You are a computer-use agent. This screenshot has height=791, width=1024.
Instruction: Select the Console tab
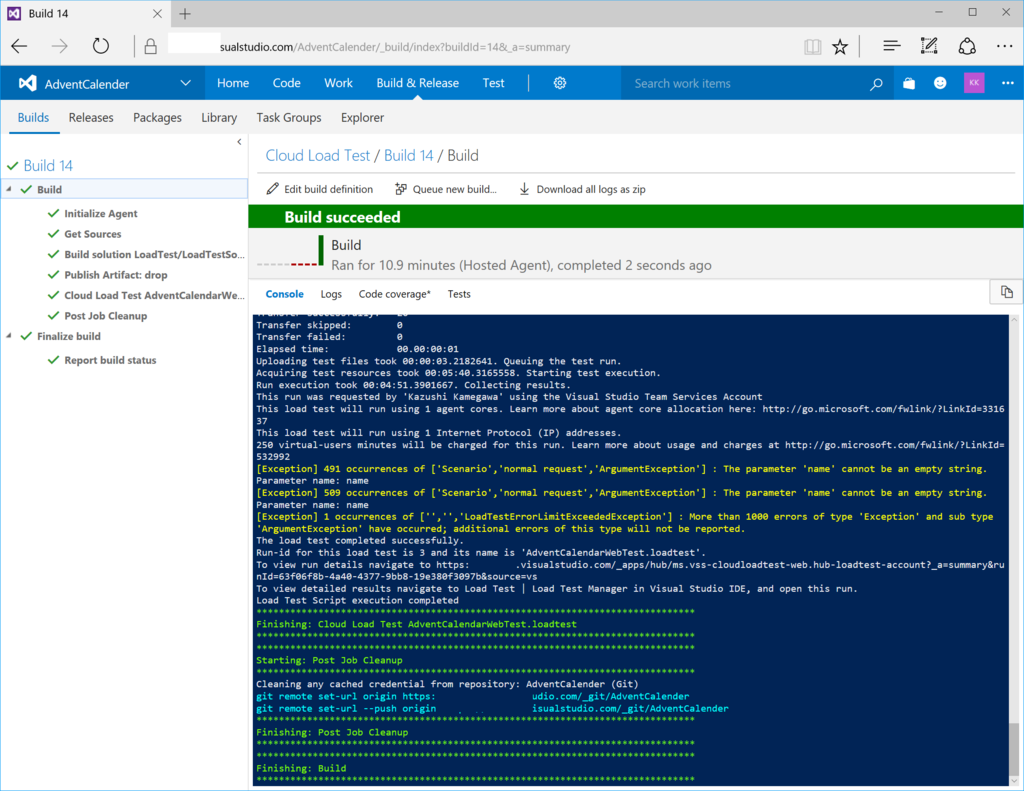285,294
